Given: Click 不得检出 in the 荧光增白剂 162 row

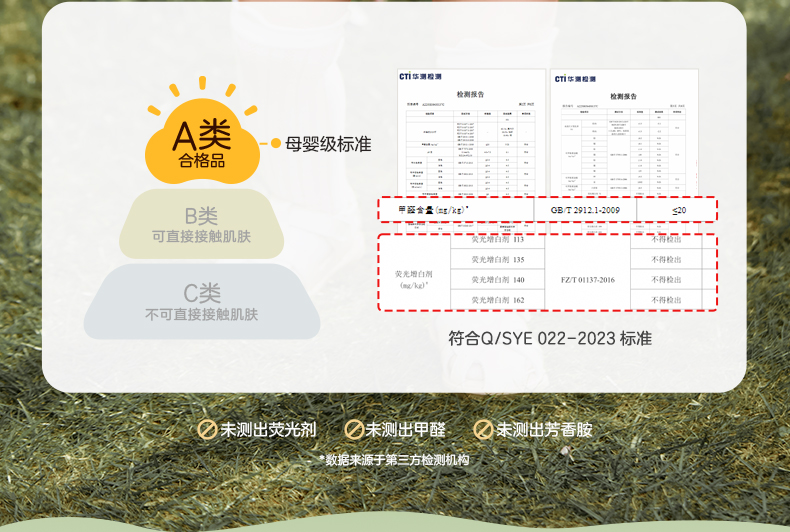Looking at the screenshot, I should pos(666,300).
